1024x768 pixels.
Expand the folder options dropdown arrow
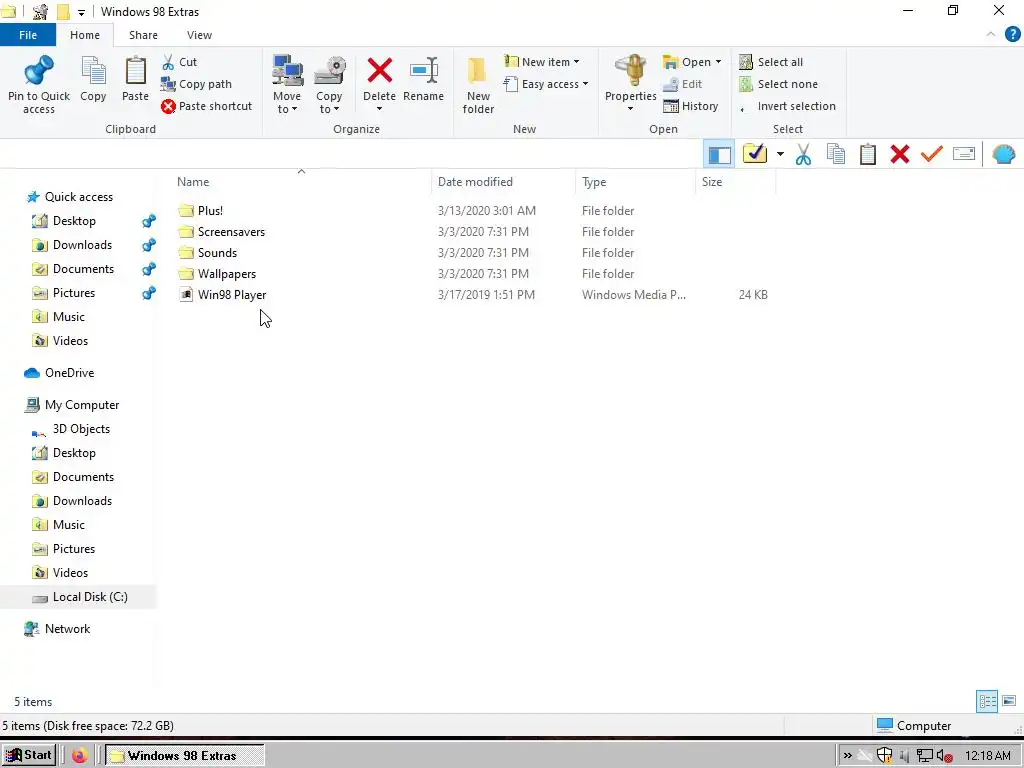pos(780,155)
